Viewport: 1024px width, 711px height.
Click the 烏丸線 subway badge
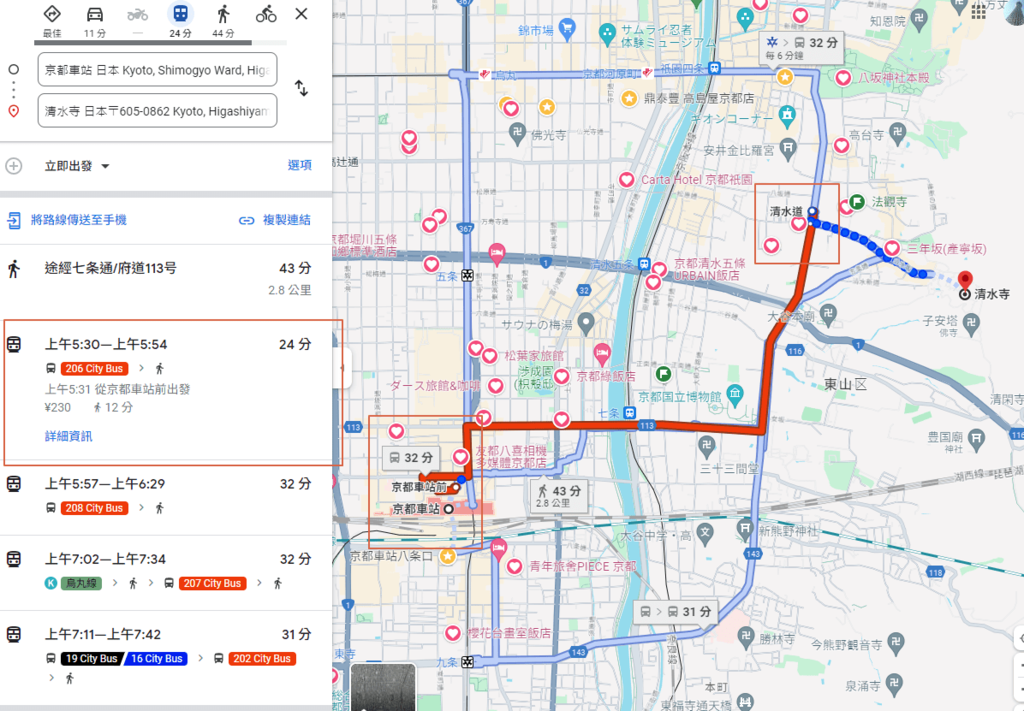coord(80,583)
